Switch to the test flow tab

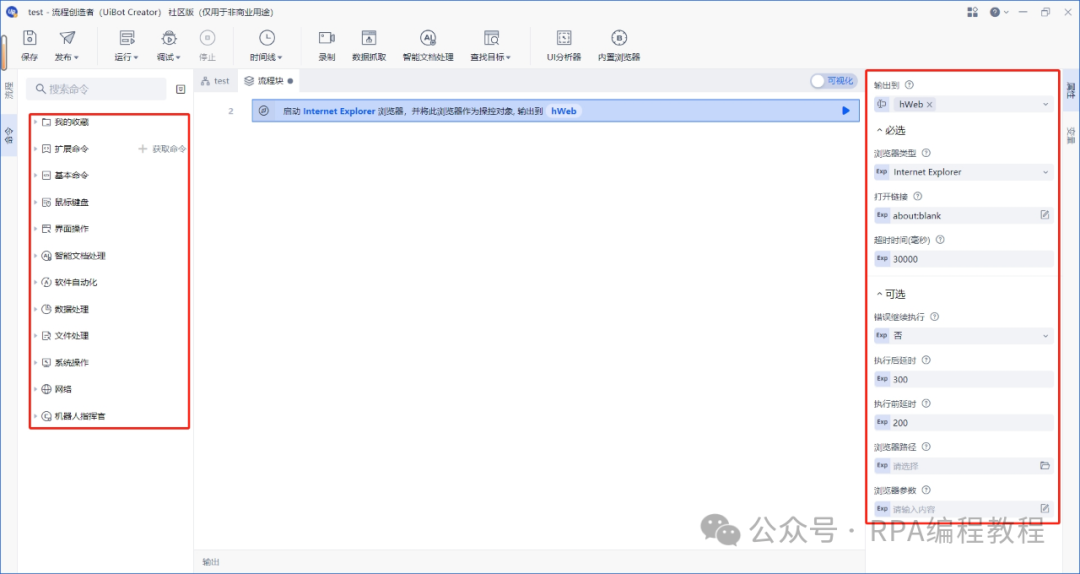(x=215, y=81)
